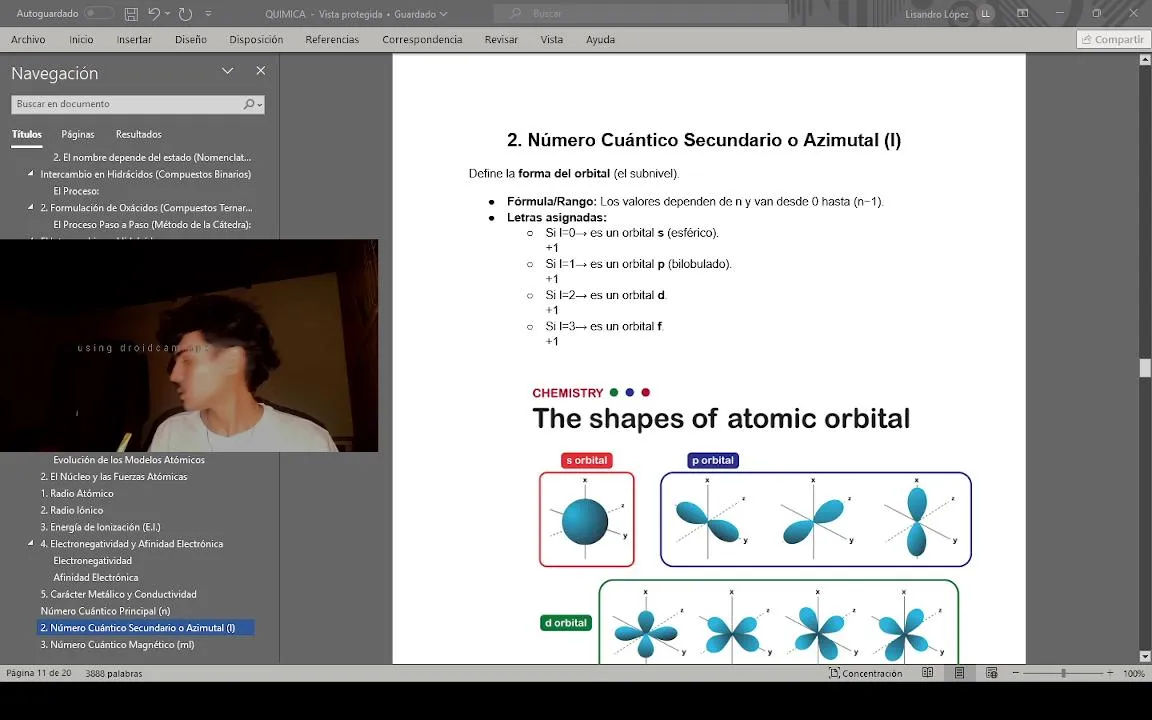Go to 5. Carácter Metálico y Conductividad
Screen dimensions: 1152x720
[x=118, y=595]
